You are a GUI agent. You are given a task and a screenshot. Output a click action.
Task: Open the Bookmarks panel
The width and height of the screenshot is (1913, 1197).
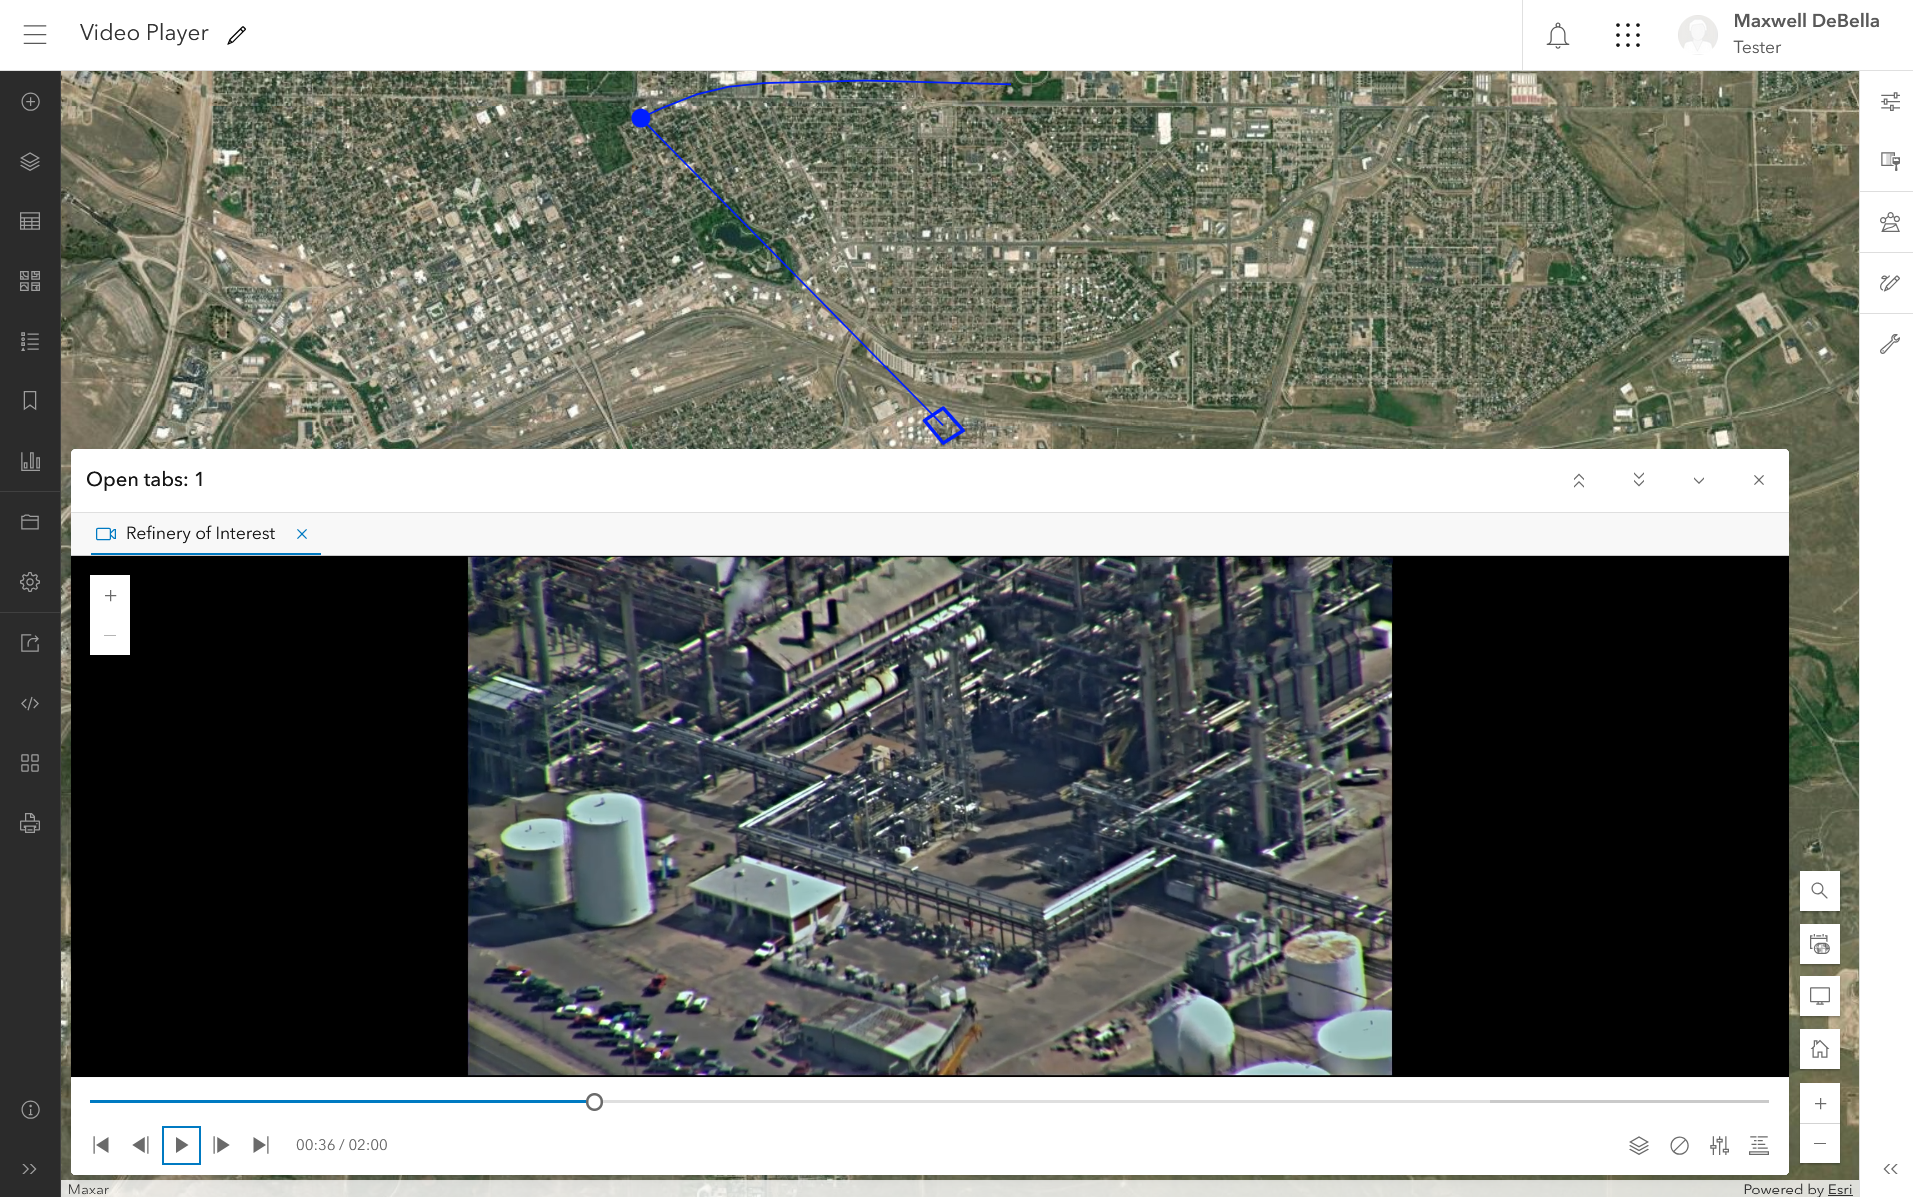pos(30,401)
